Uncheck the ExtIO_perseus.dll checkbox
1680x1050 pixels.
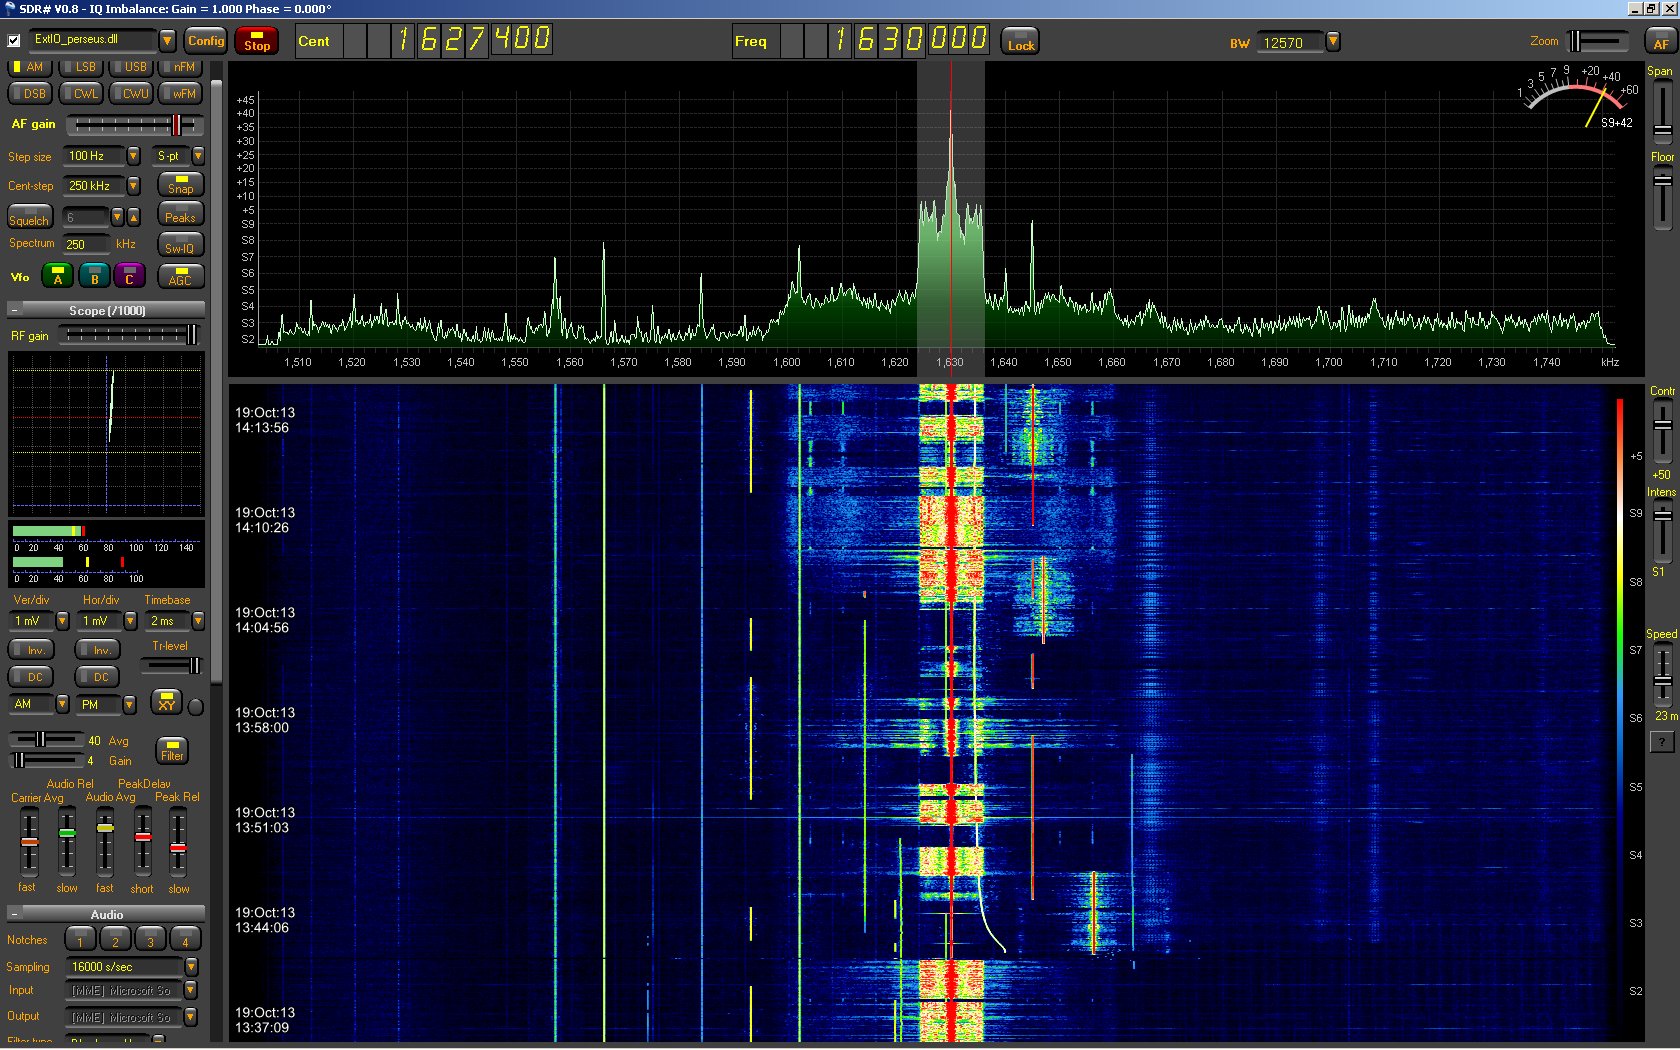point(14,41)
